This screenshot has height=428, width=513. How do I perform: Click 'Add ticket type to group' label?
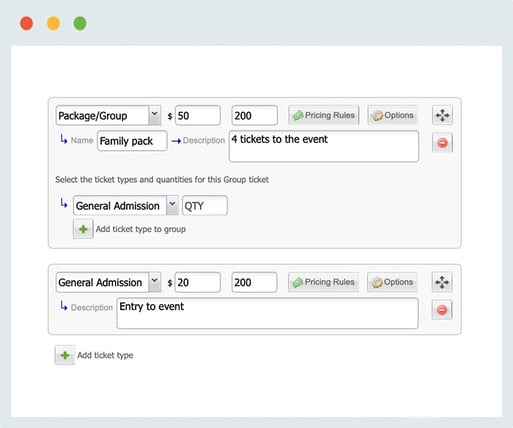coord(141,229)
